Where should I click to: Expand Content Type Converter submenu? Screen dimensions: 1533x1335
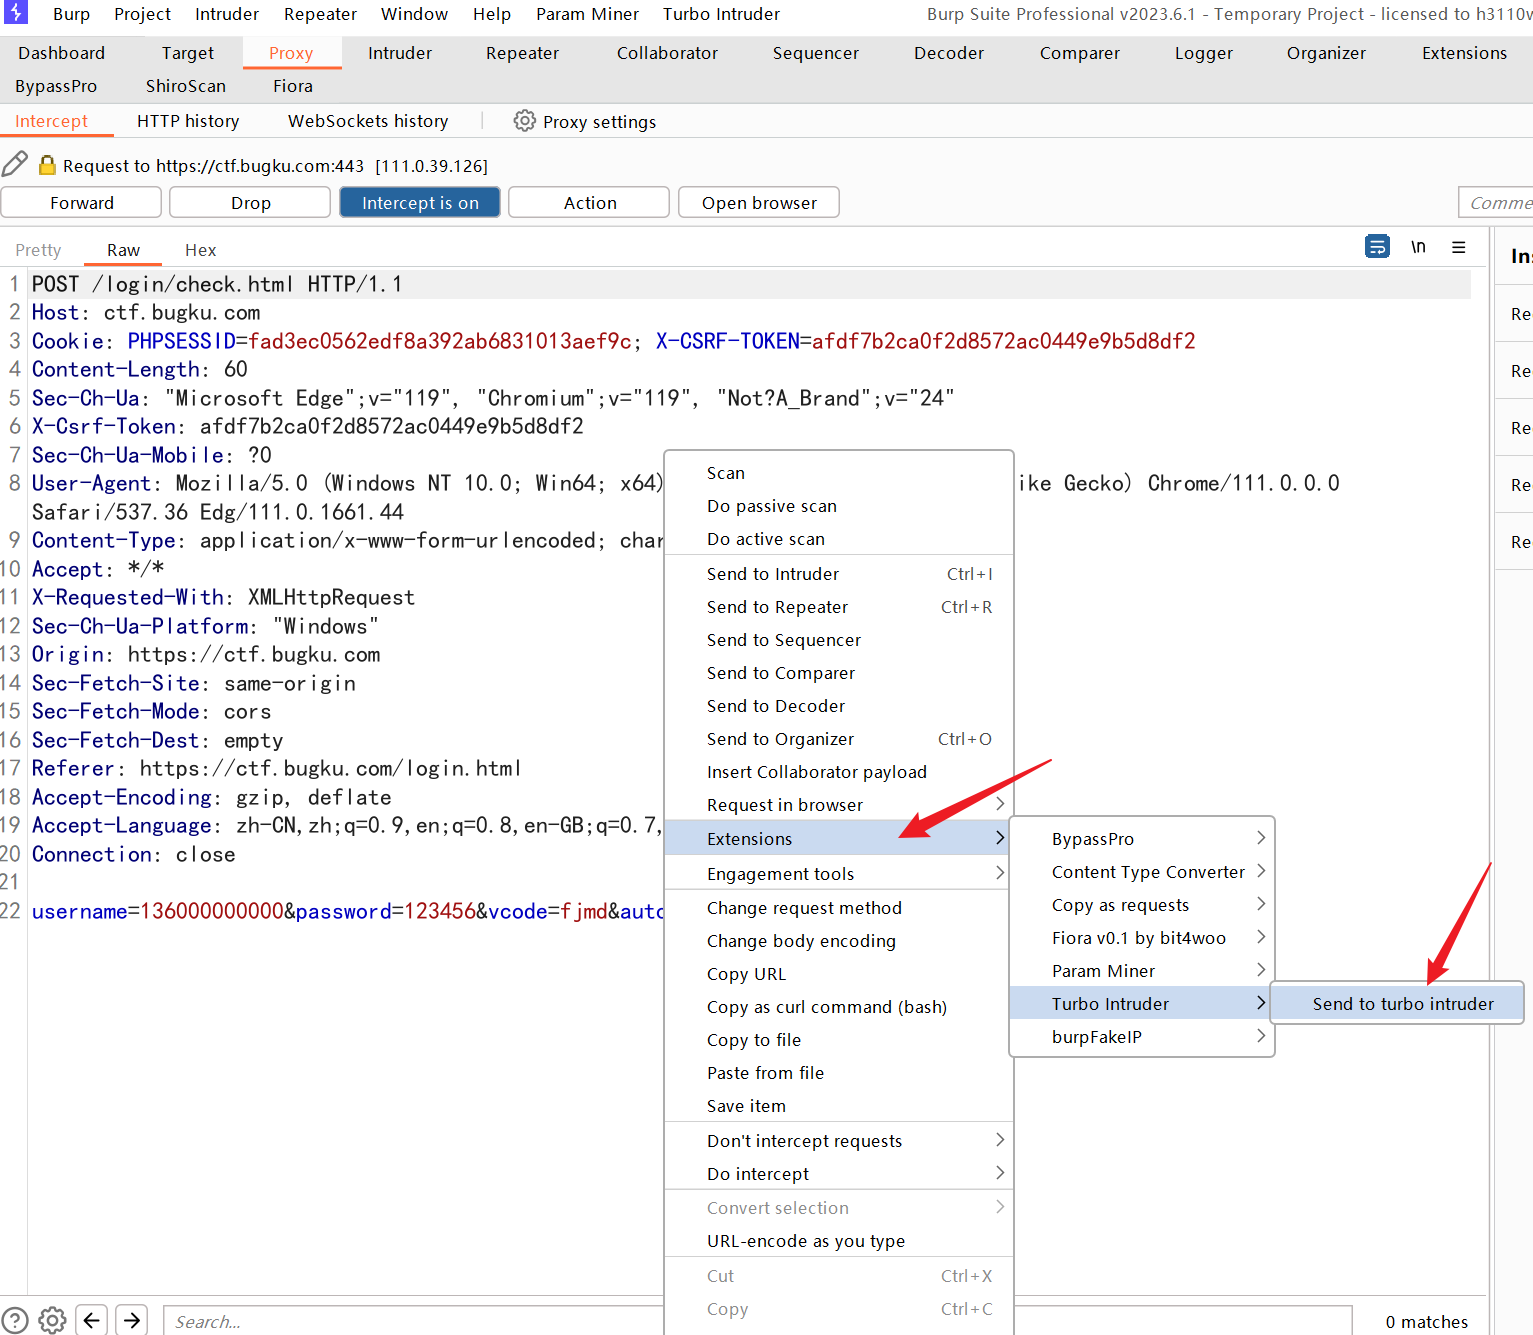(x=1142, y=871)
